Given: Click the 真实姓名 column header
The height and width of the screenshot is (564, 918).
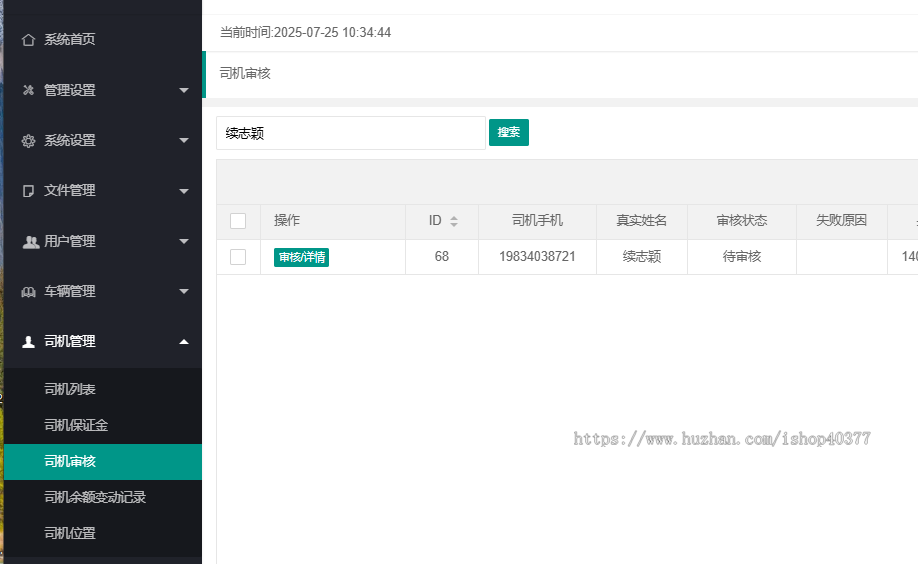Looking at the screenshot, I should pyautogui.click(x=642, y=221).
